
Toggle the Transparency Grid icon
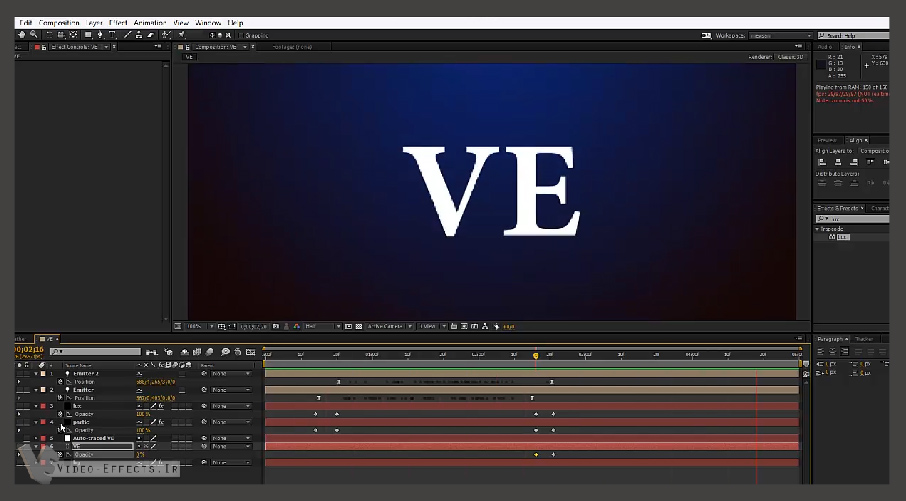tap(359, 326)
